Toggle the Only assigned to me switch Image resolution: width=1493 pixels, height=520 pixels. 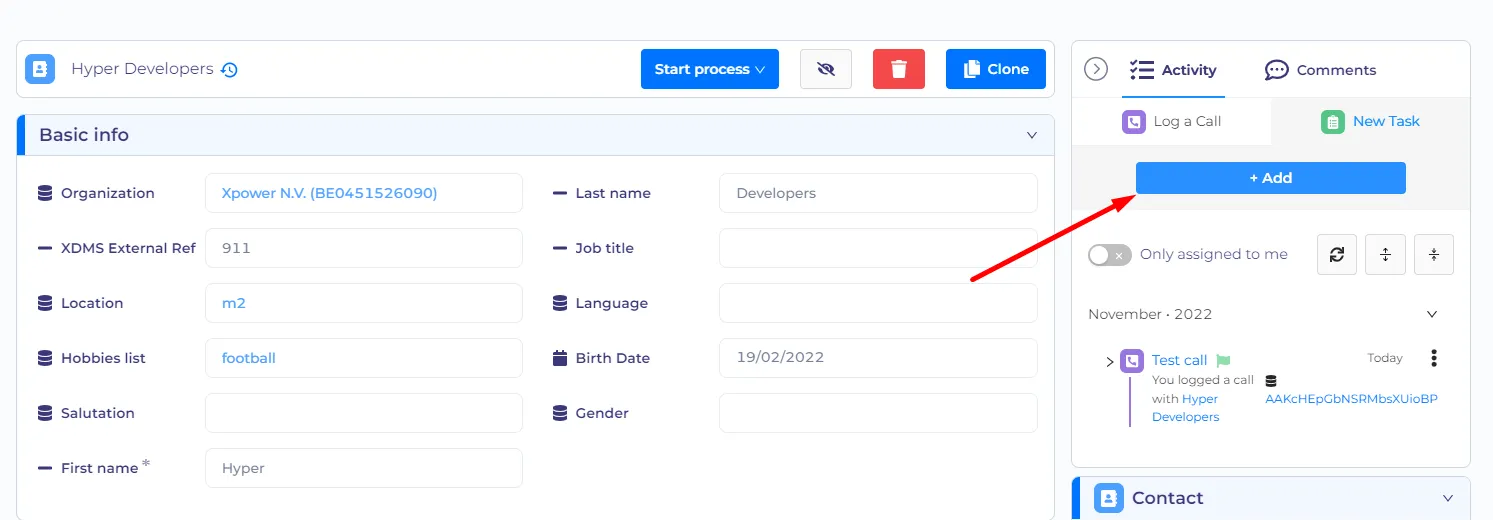coord(1110,255)
